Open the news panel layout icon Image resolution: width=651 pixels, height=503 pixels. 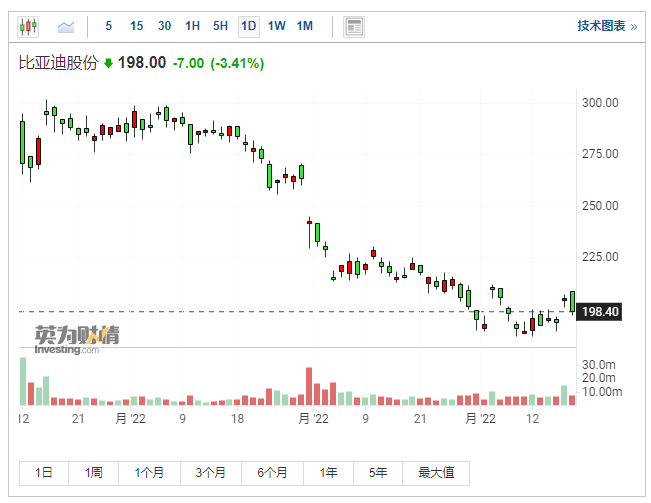coord(353,26)
